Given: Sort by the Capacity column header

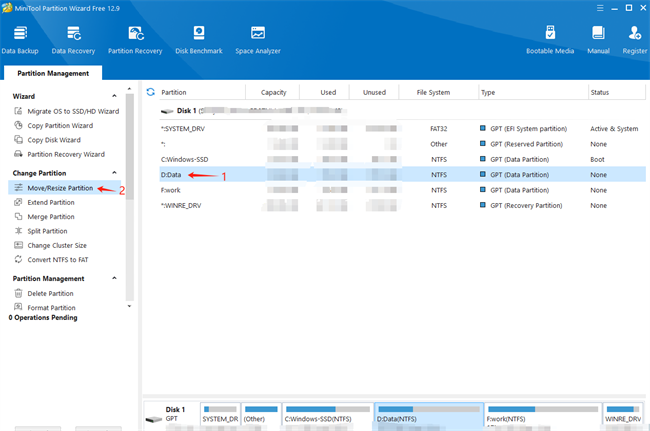Looking at the screenshot, I should (x=273, y=92).
